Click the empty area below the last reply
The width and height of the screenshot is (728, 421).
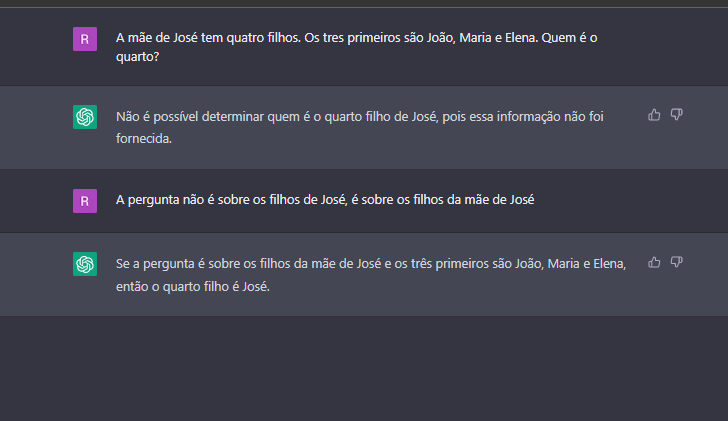(x=364, y=369)
